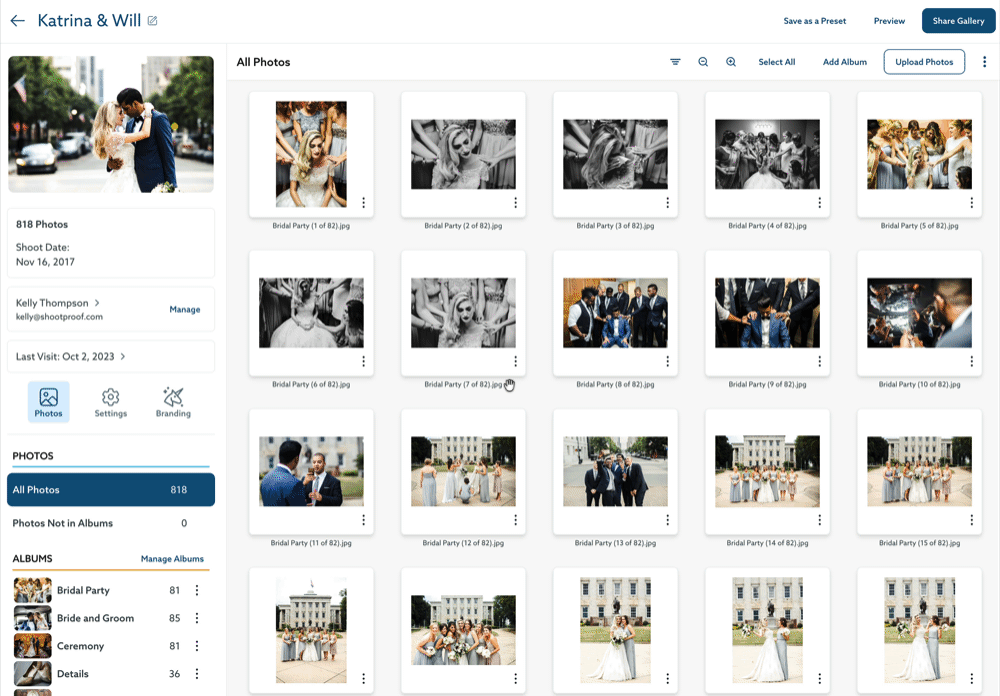This screenshot has width=1000, height=696.
Task: Click the Manage Albums link
Action: coord(172,559)
